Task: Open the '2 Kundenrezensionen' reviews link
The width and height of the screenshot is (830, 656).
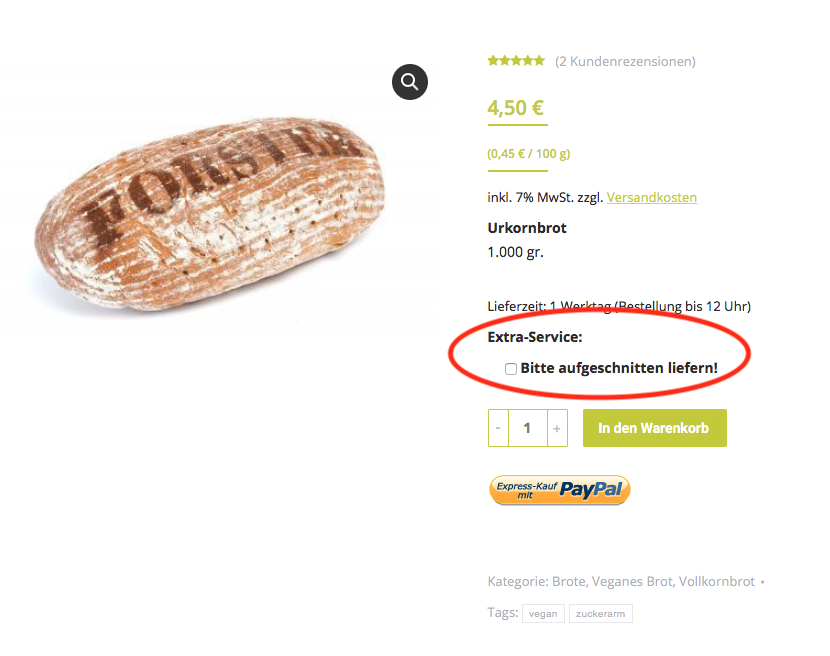Action: click(624, 60)
